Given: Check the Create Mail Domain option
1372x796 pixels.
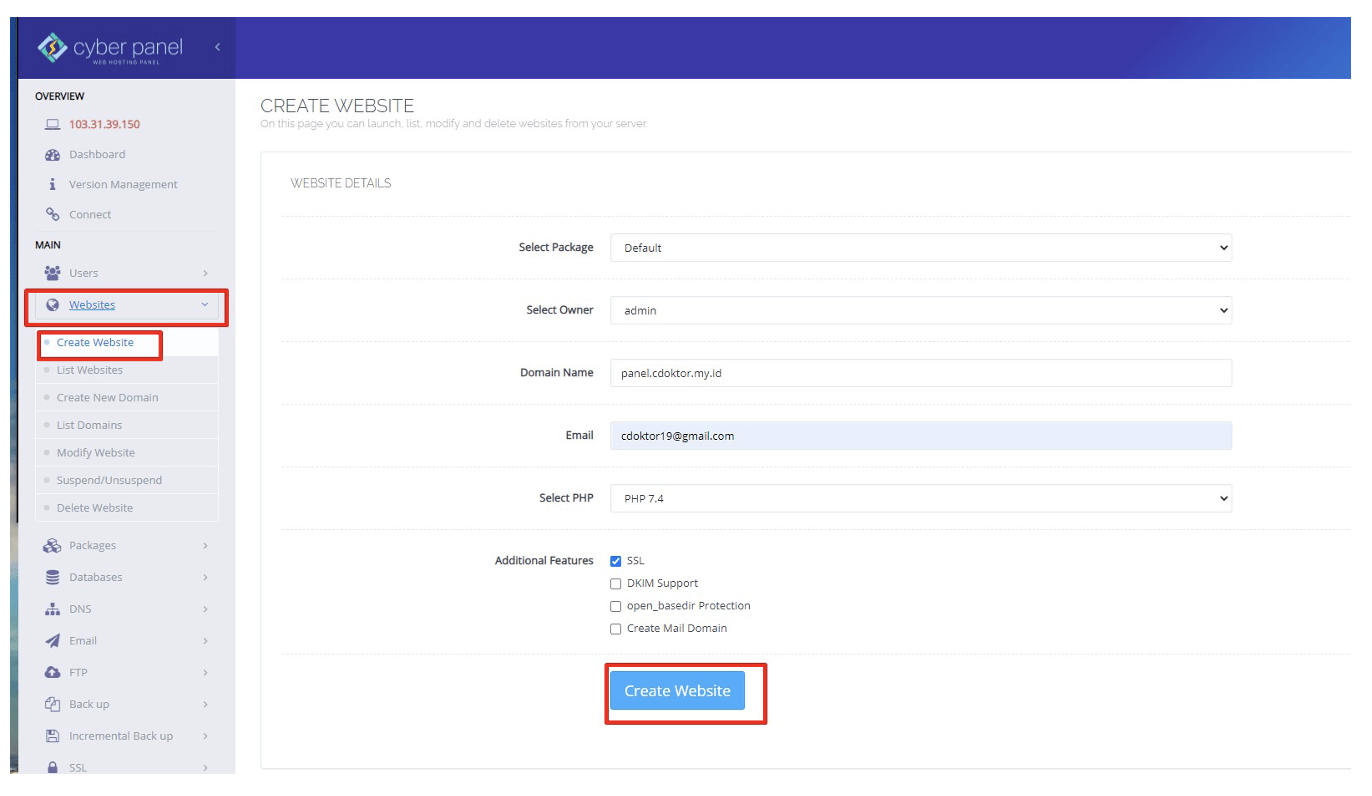Looking at the screenshot, I should pos(615,628).
